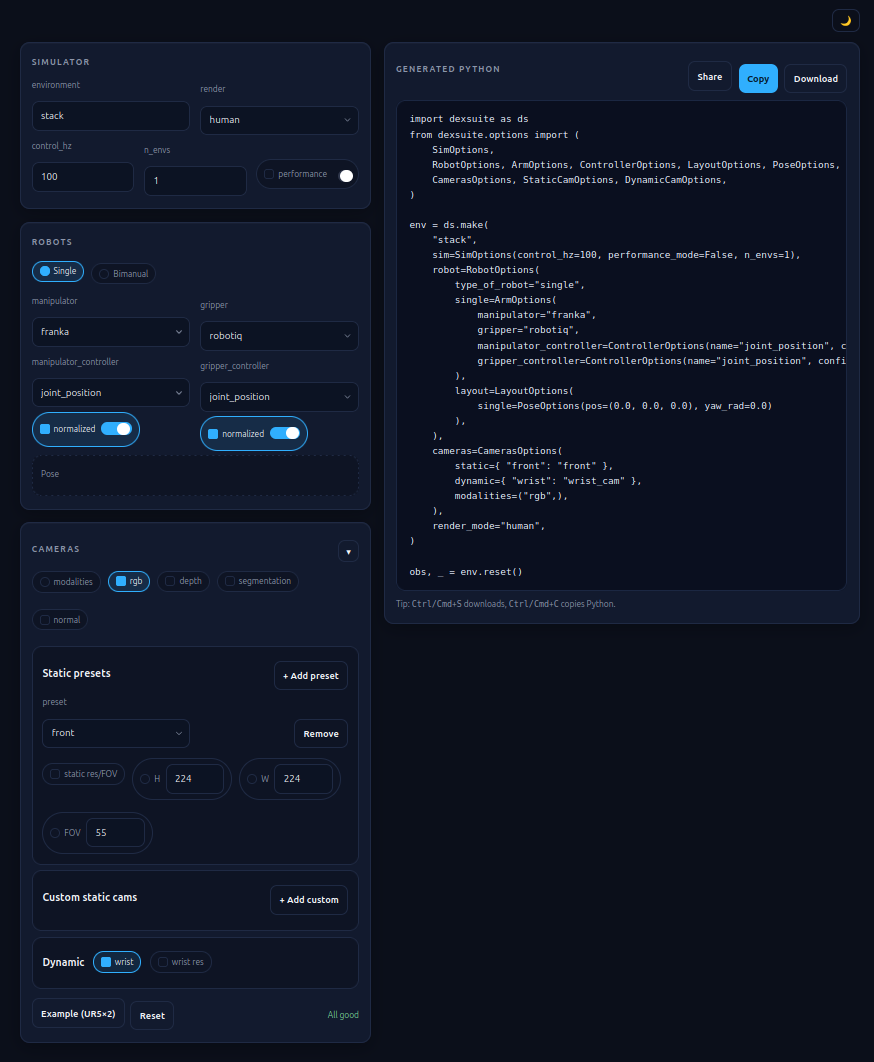The width and height of the screenshot is (874, 1062).
Task: Click the FOV input field
Action: [x=115, y=833]
